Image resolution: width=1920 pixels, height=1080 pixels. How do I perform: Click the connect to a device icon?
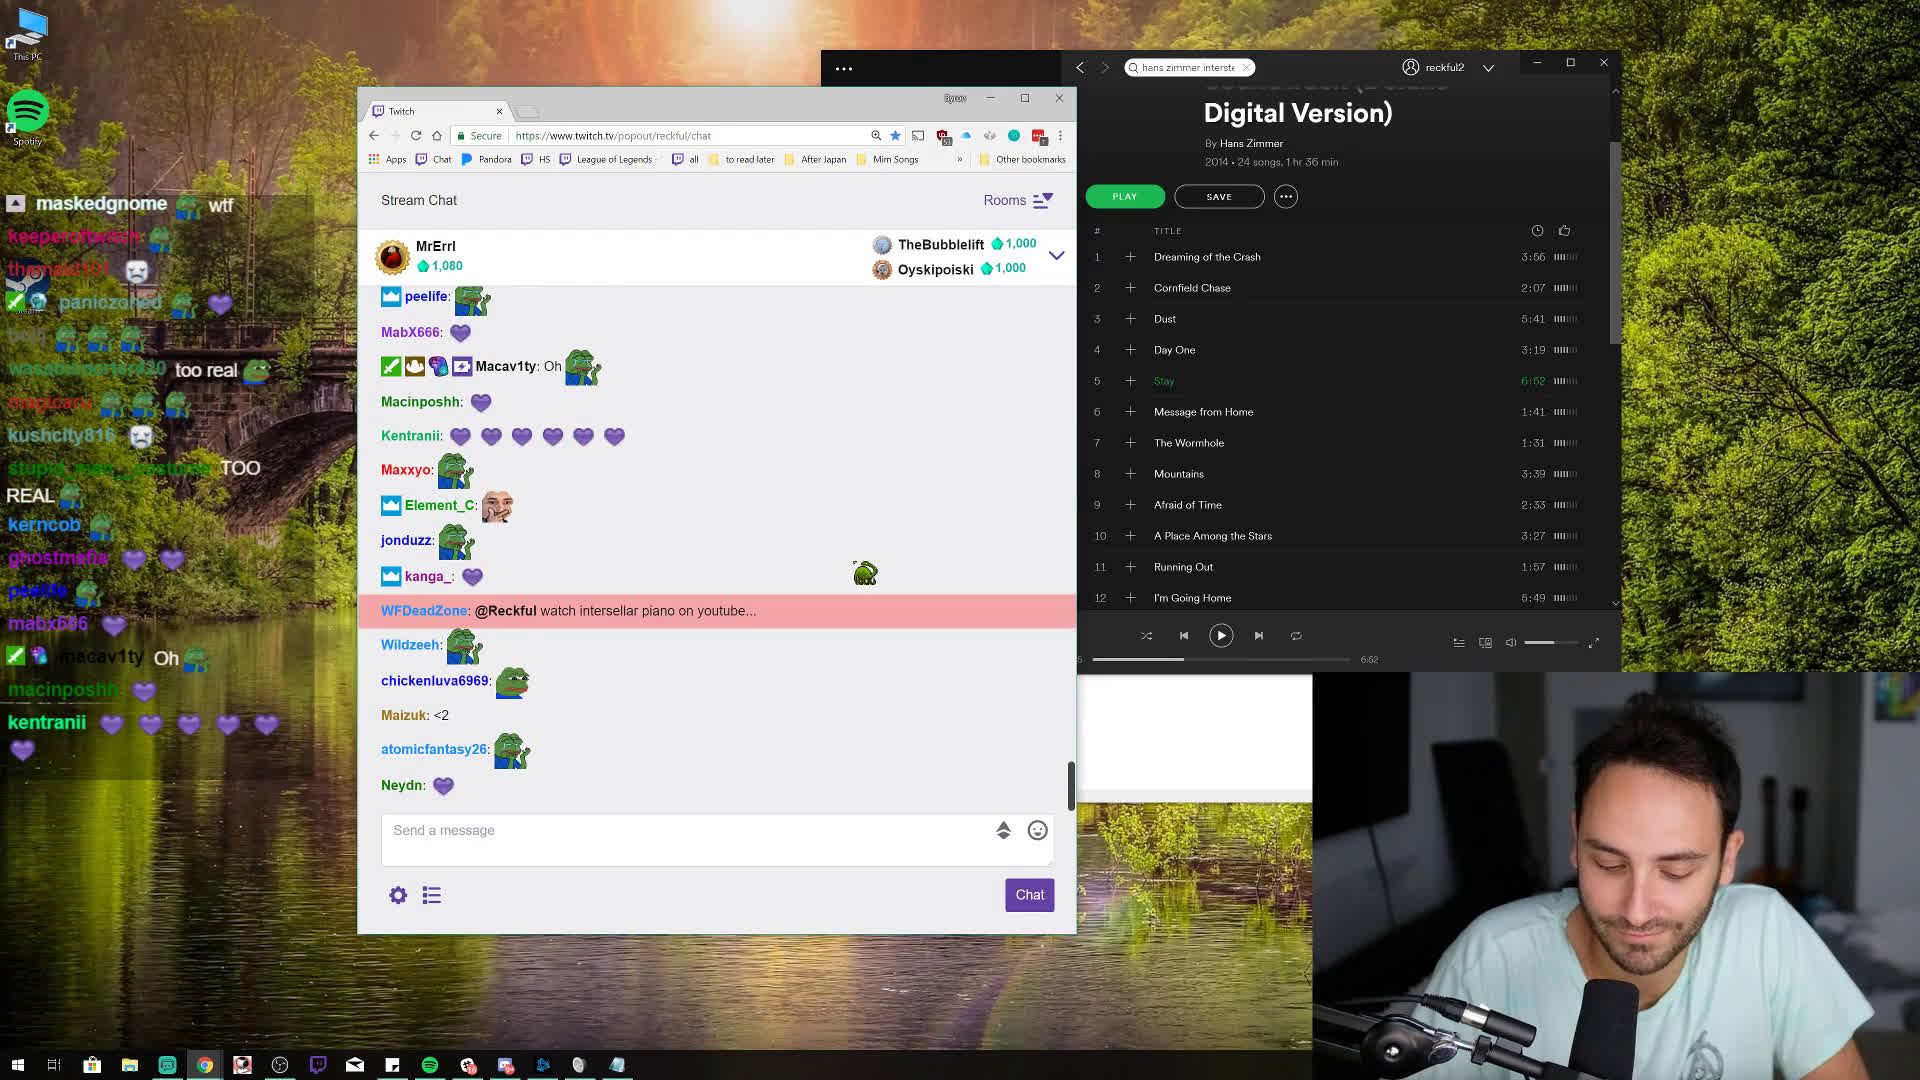(1485, 643)
